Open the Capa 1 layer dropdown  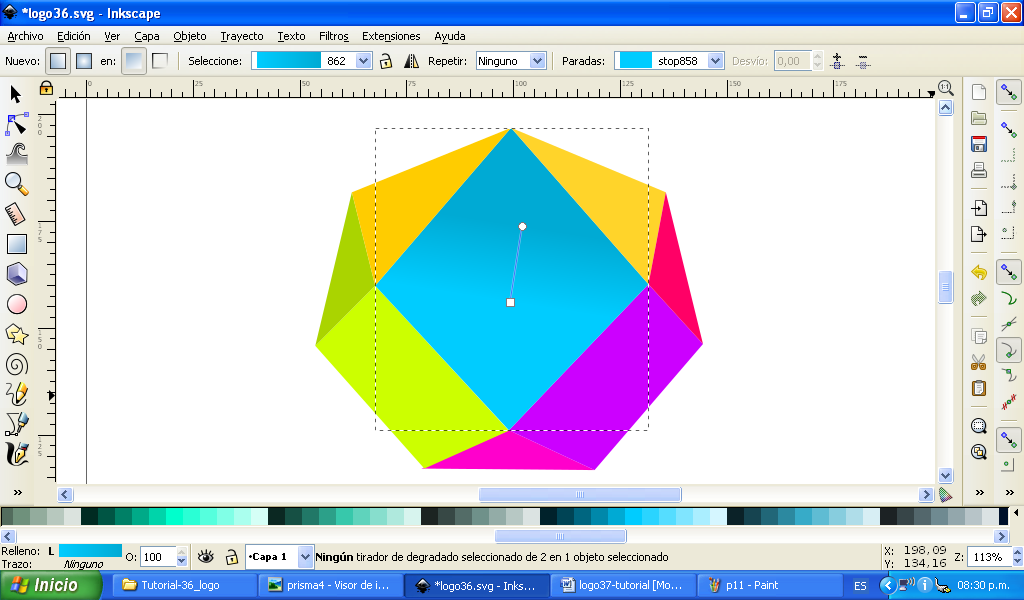pos(305,557)
